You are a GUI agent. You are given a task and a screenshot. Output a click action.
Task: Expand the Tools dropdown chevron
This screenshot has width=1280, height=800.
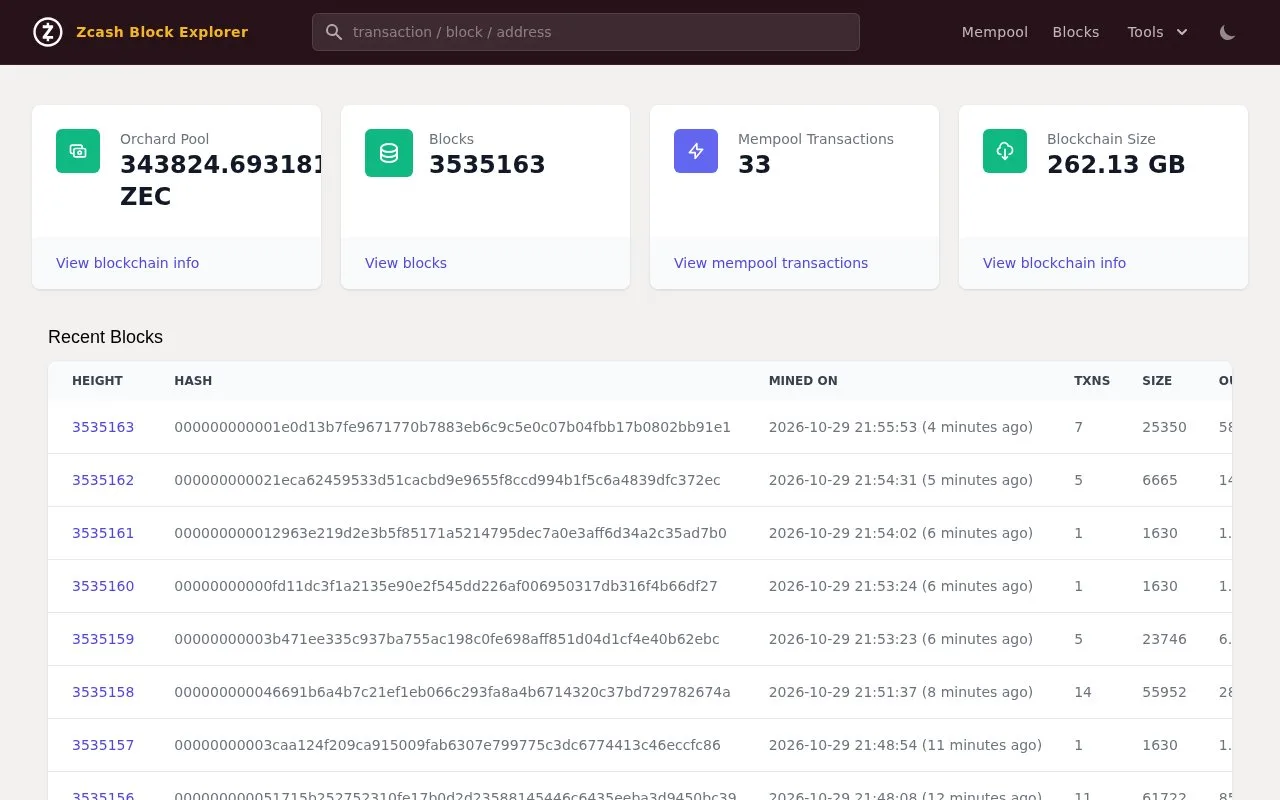(x=1182, y=32)
